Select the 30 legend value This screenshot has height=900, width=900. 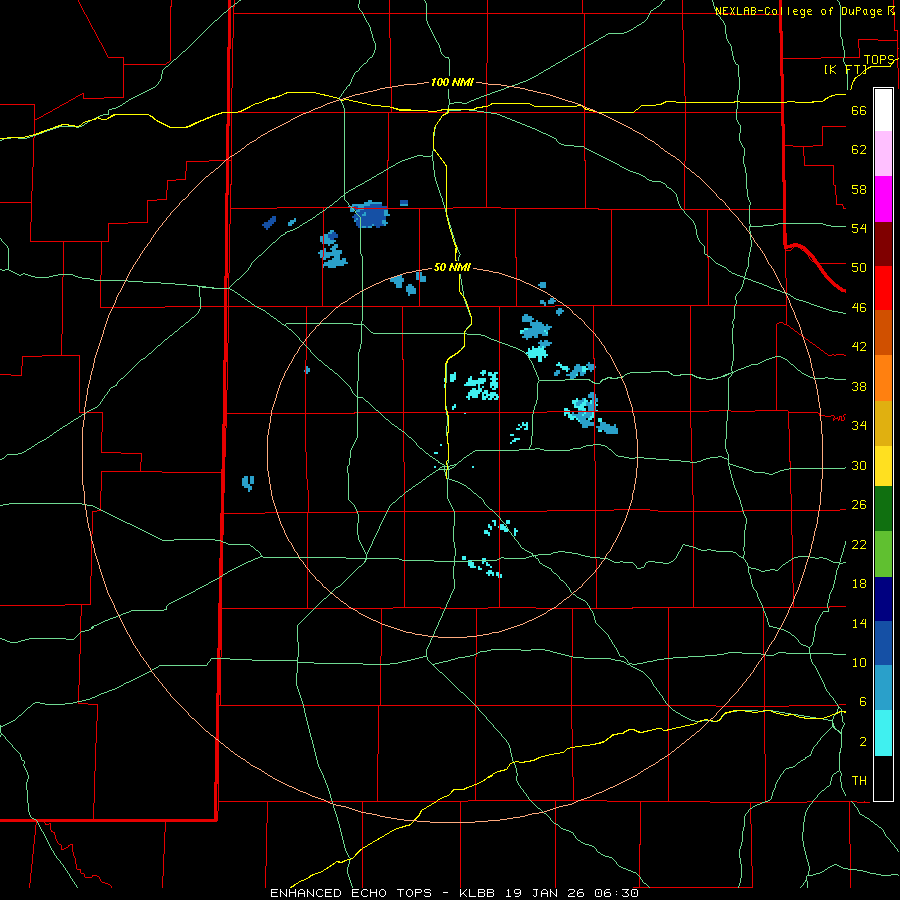click(859, 465)
